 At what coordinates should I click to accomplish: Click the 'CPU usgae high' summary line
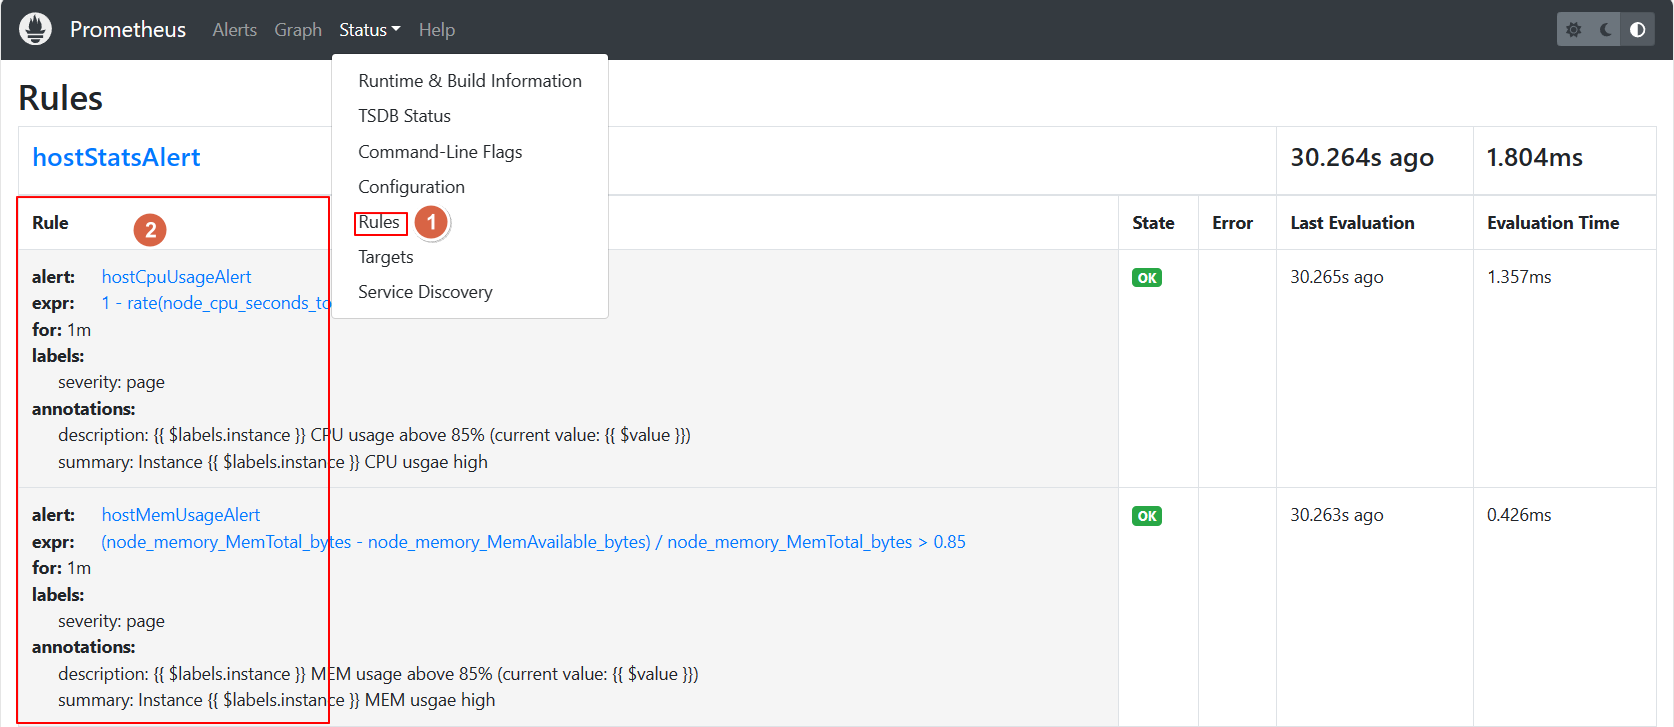coord(273,462)
